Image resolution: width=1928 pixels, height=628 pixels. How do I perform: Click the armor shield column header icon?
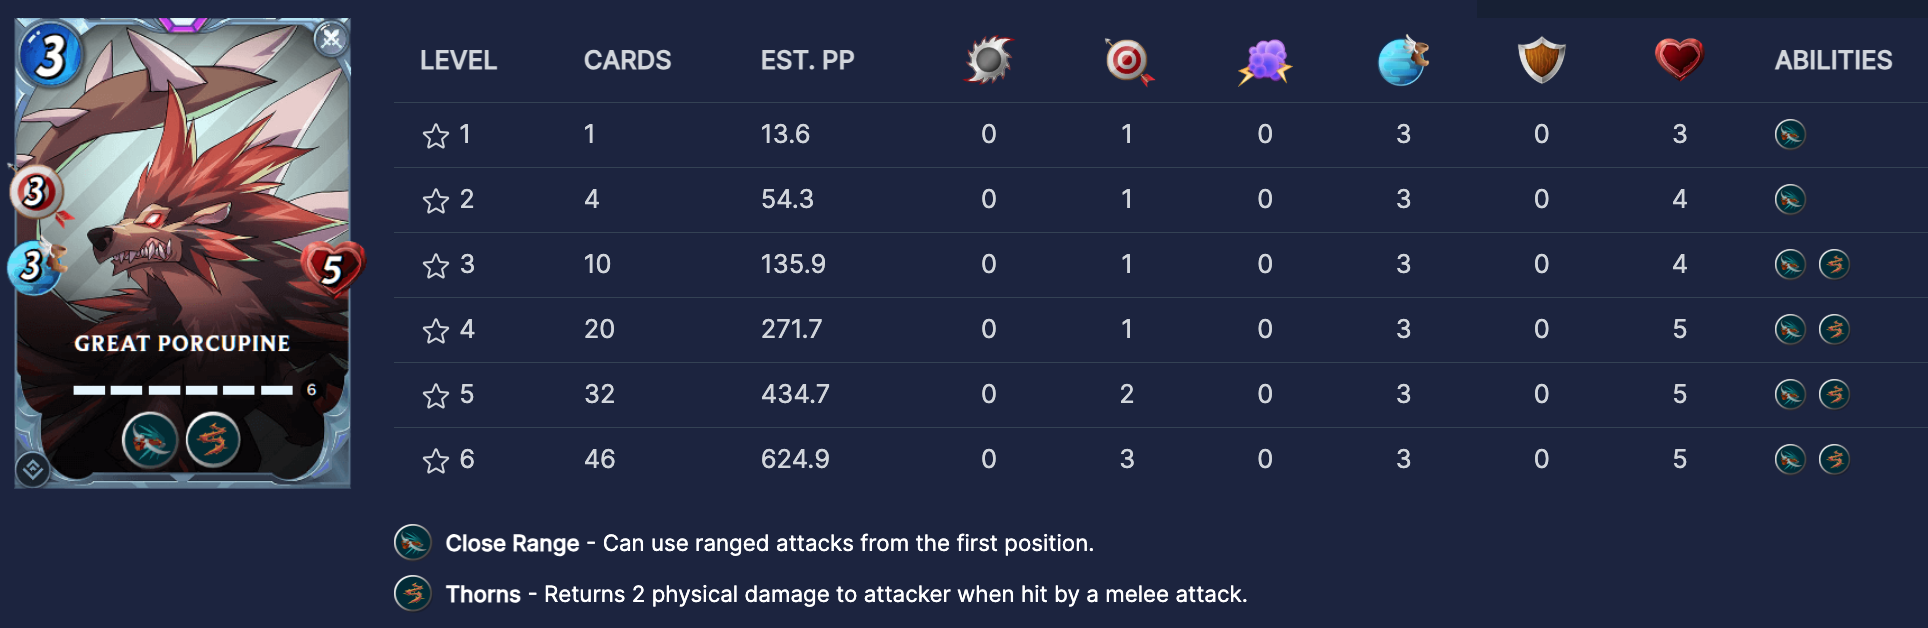click(x=1541, y=60)
